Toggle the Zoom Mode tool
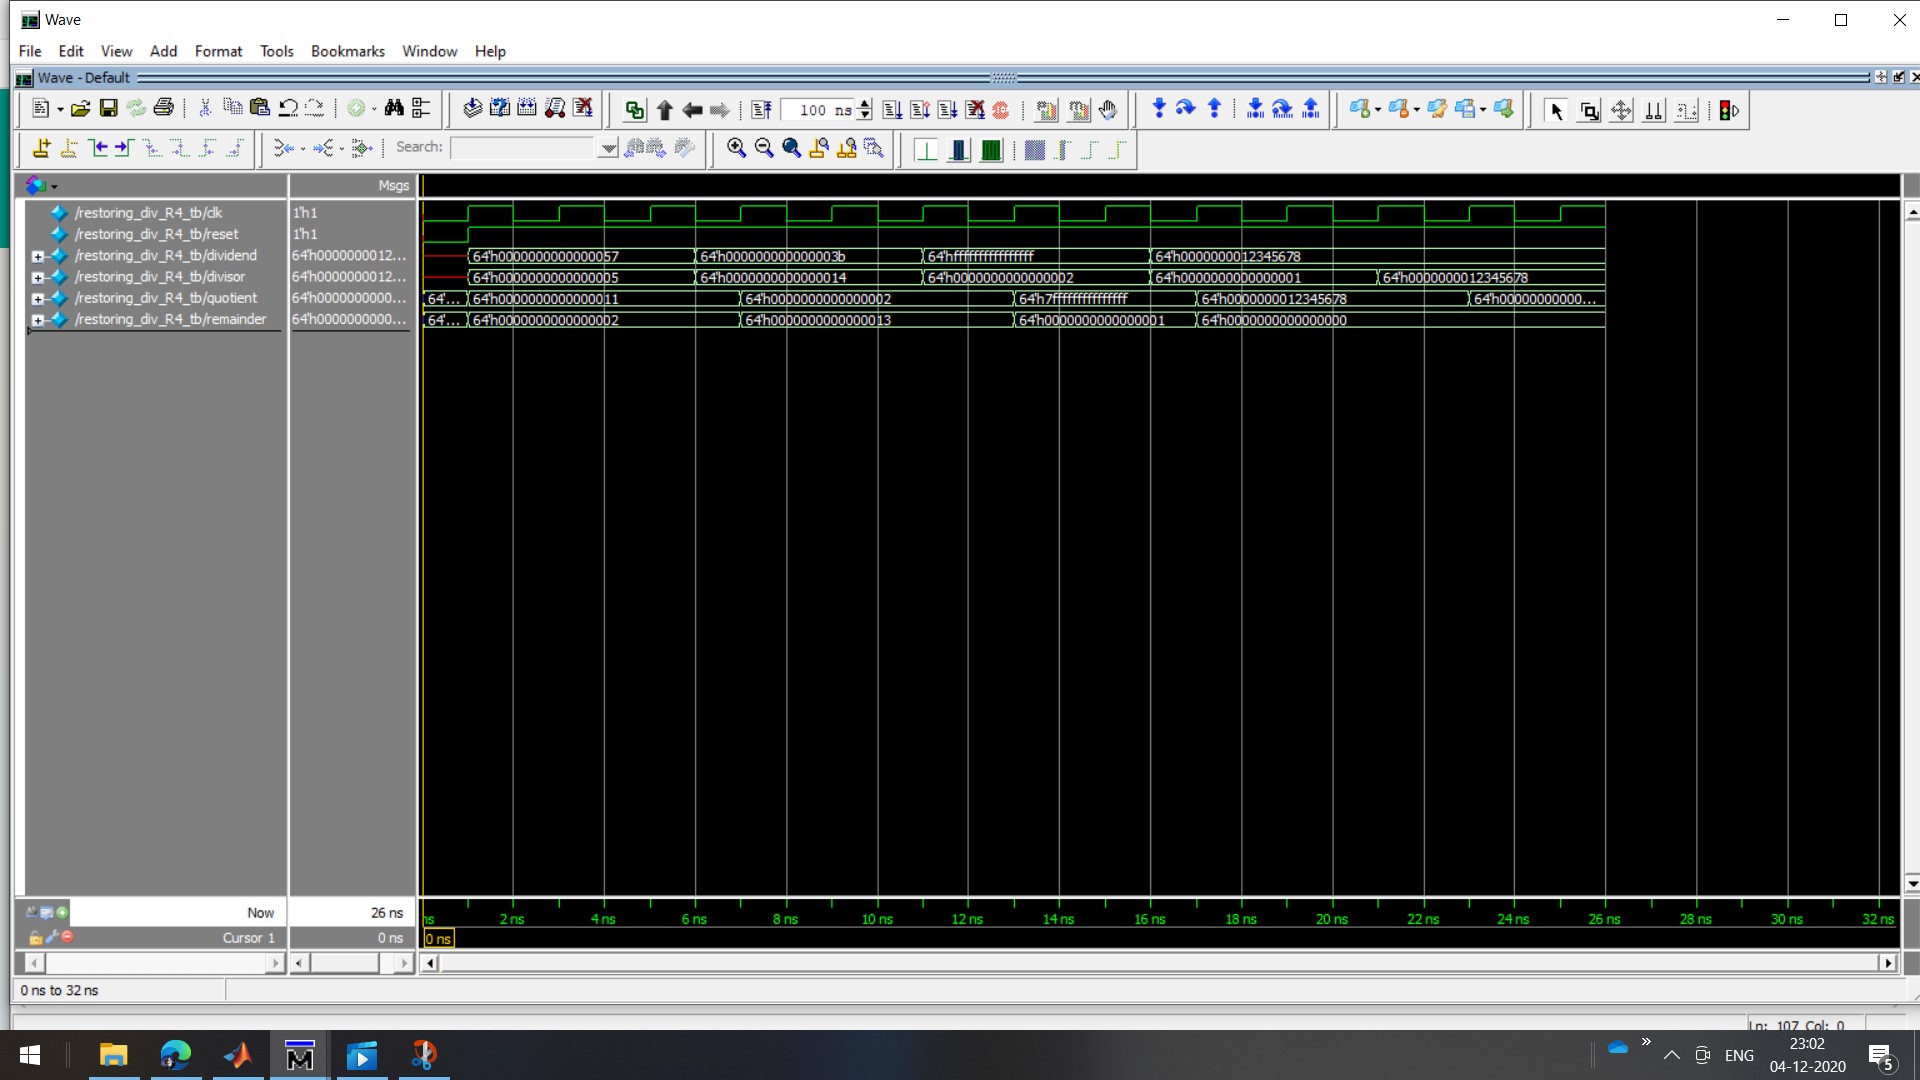 (1588, 111)
